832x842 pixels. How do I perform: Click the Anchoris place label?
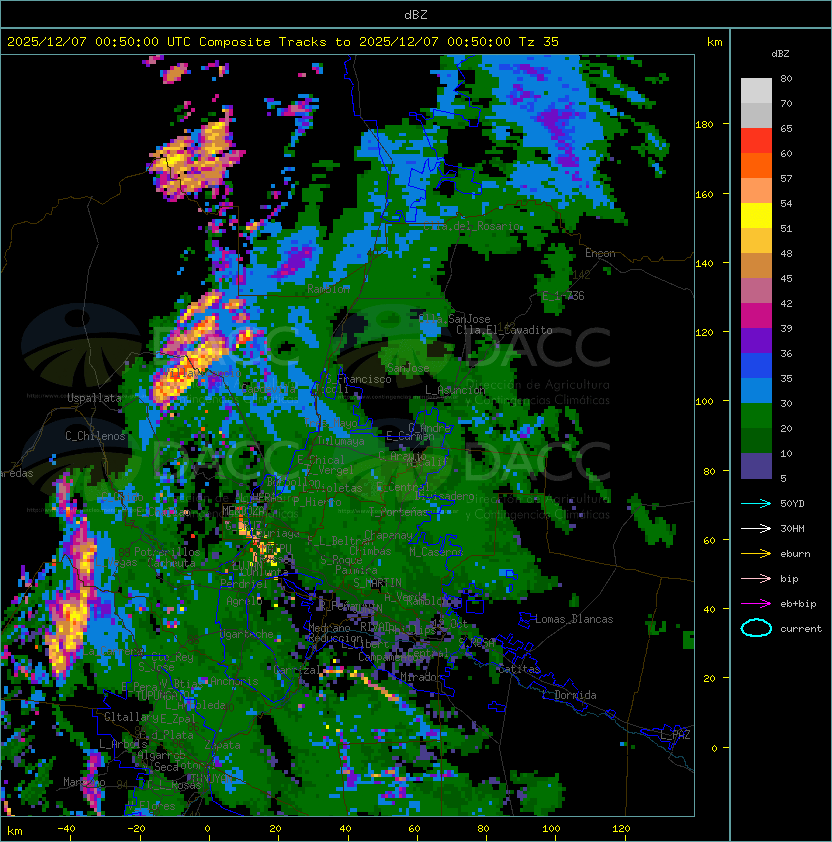pos(234,681)
